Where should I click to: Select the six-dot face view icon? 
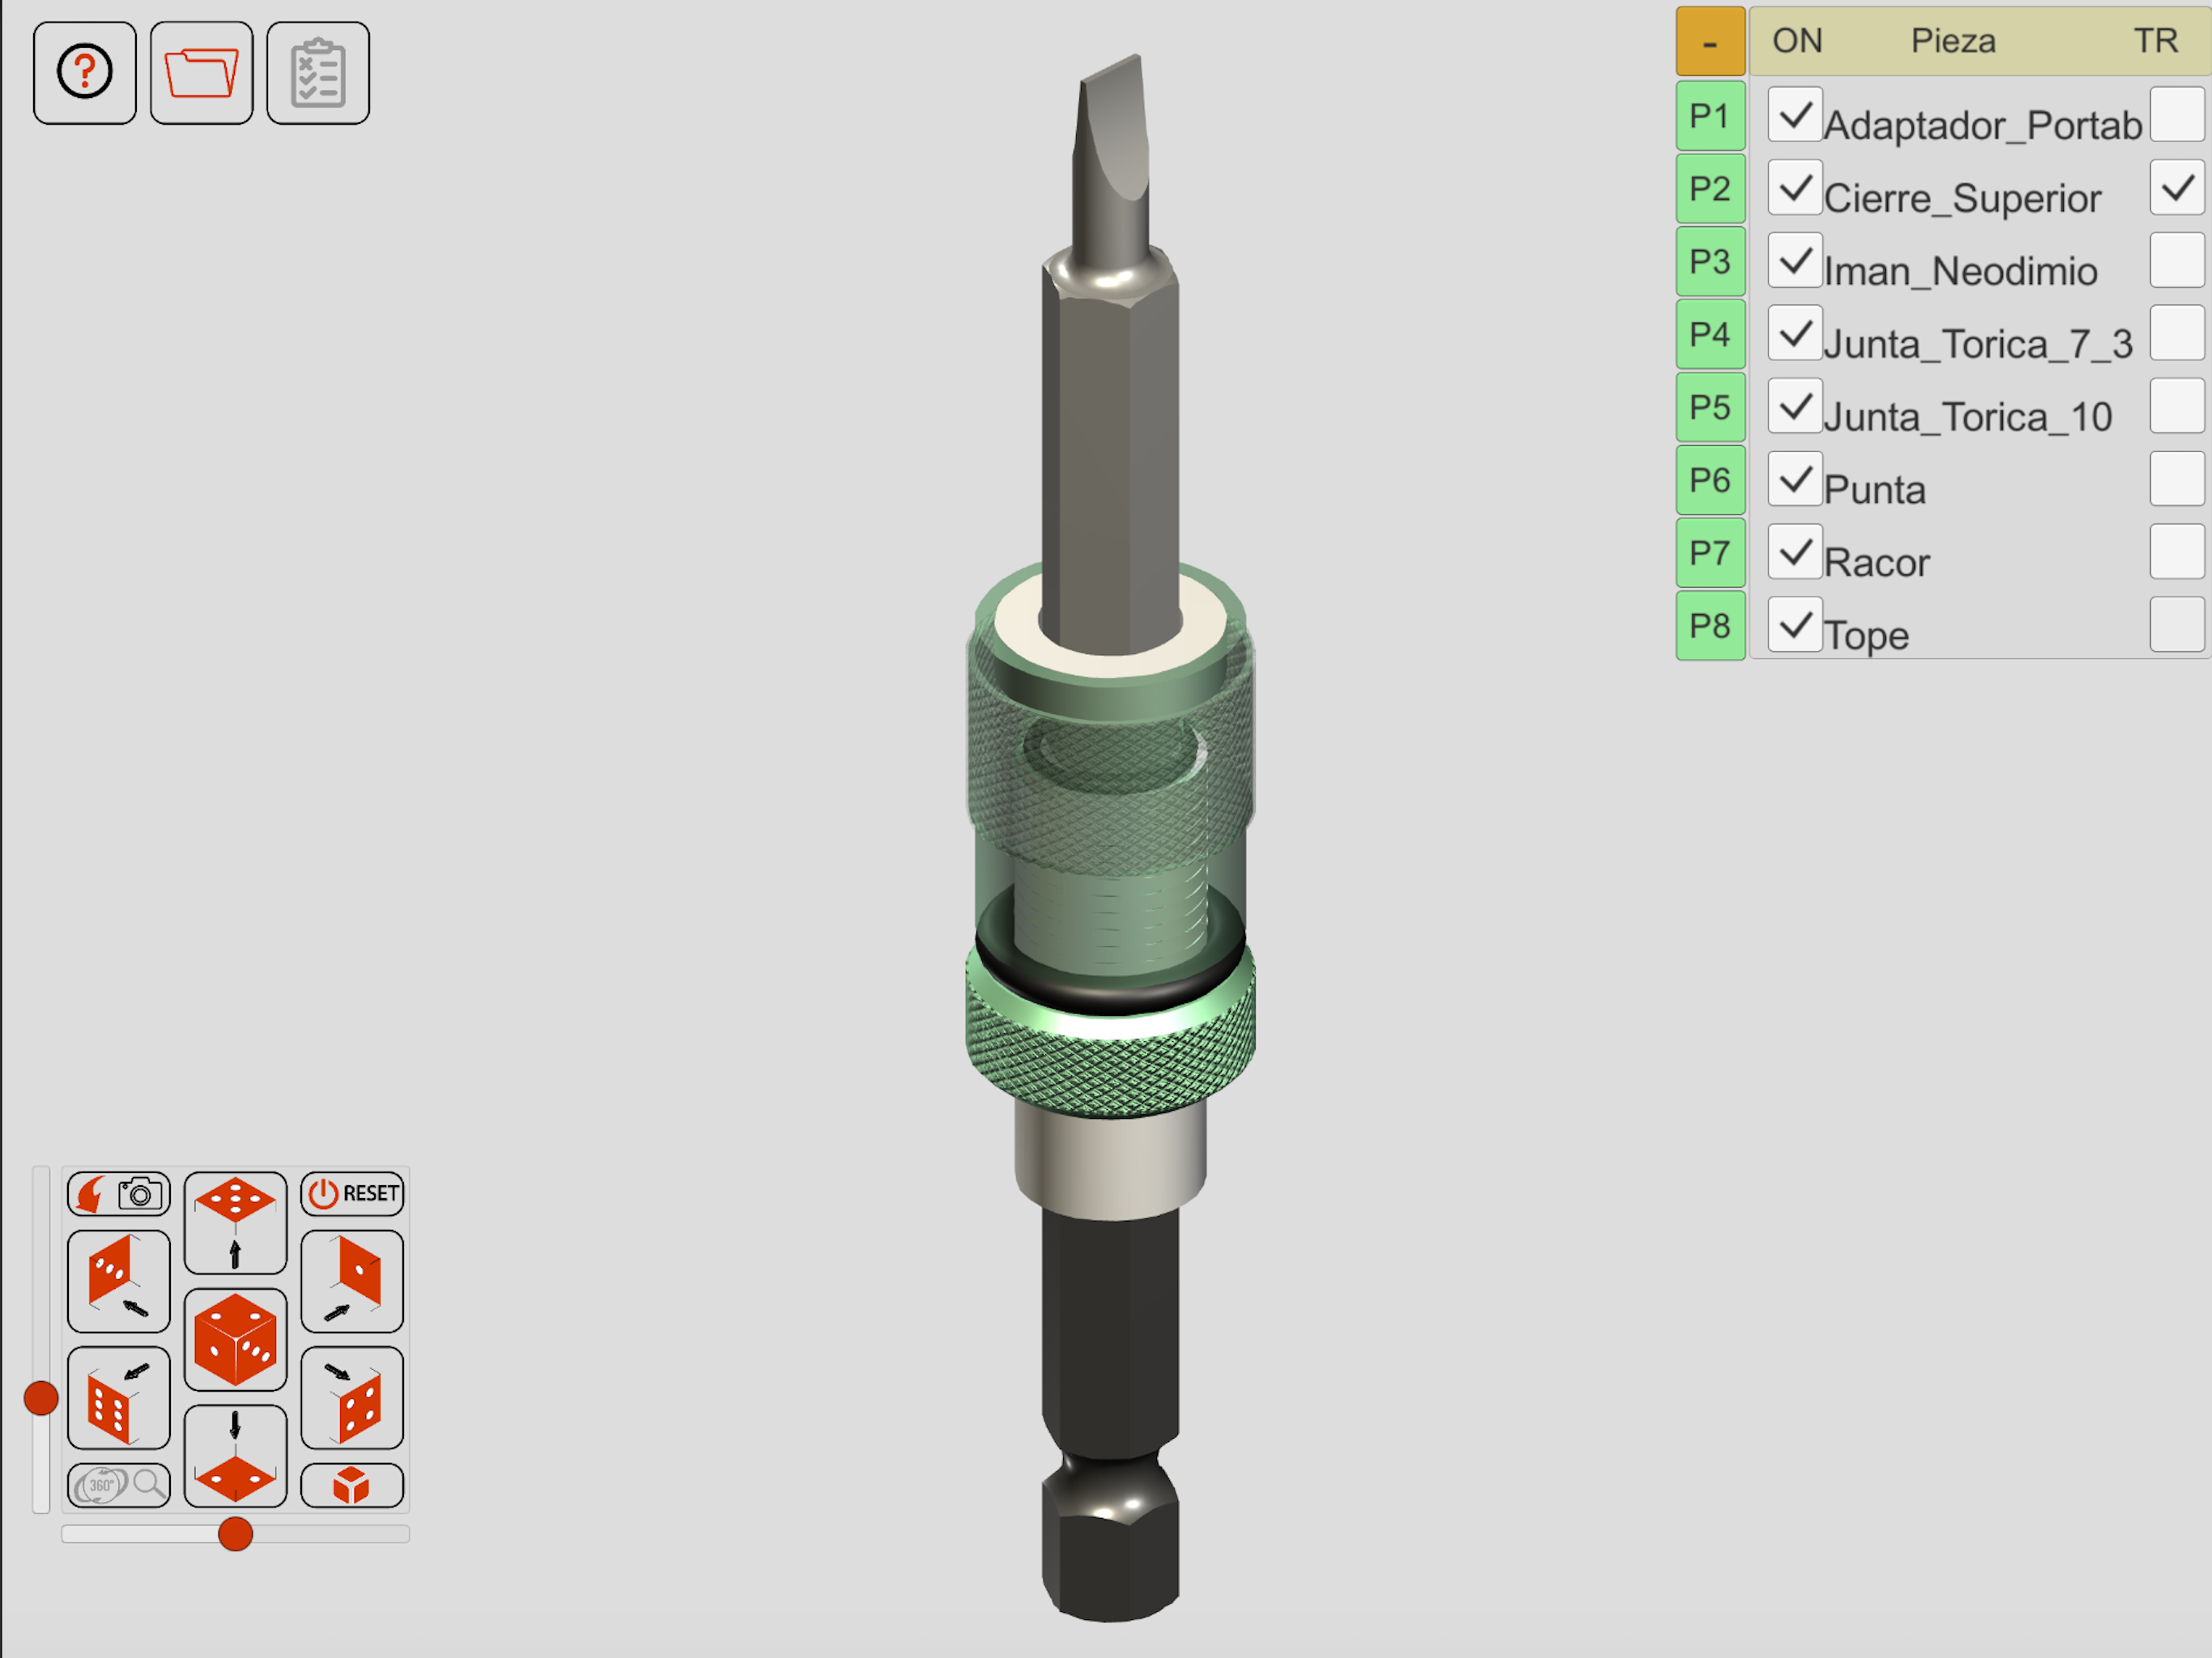pyautogui.click(x=119, y=1398)
